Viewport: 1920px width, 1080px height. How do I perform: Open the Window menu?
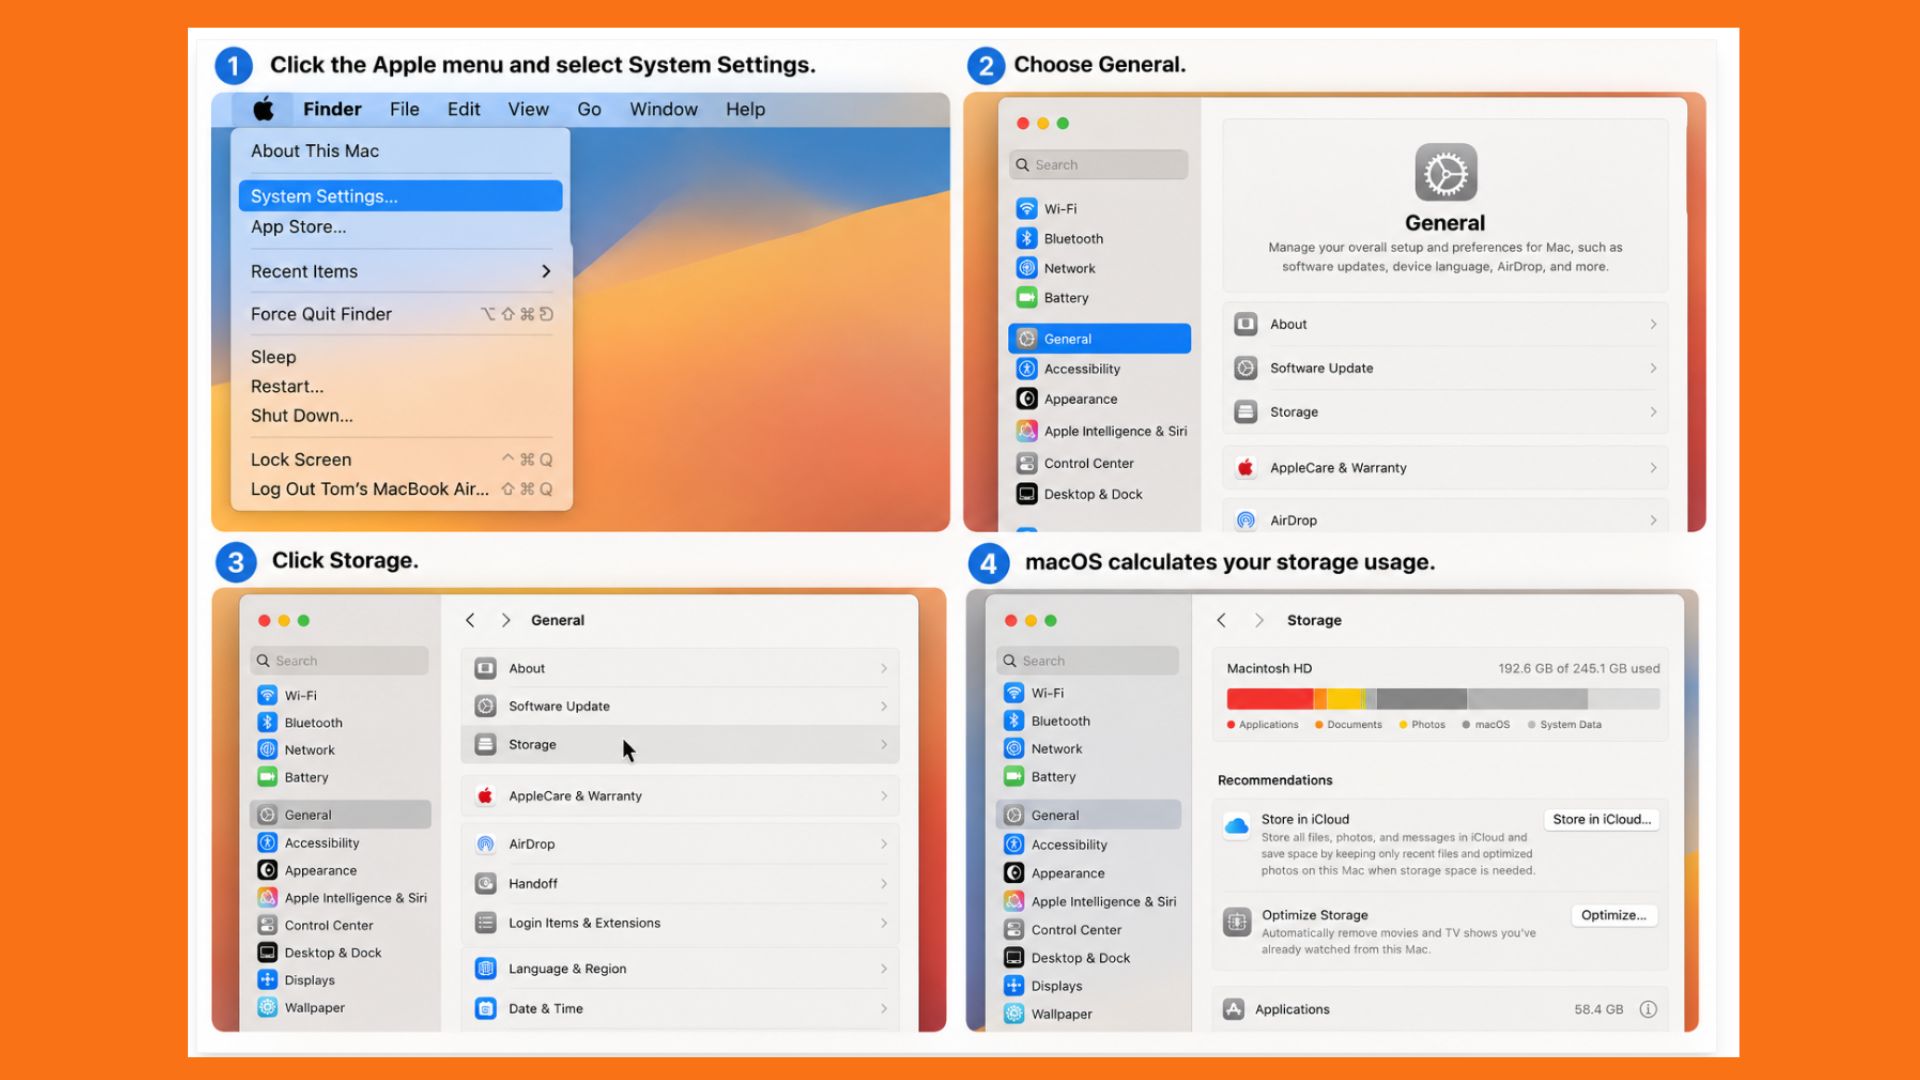(x=663, y=109)
